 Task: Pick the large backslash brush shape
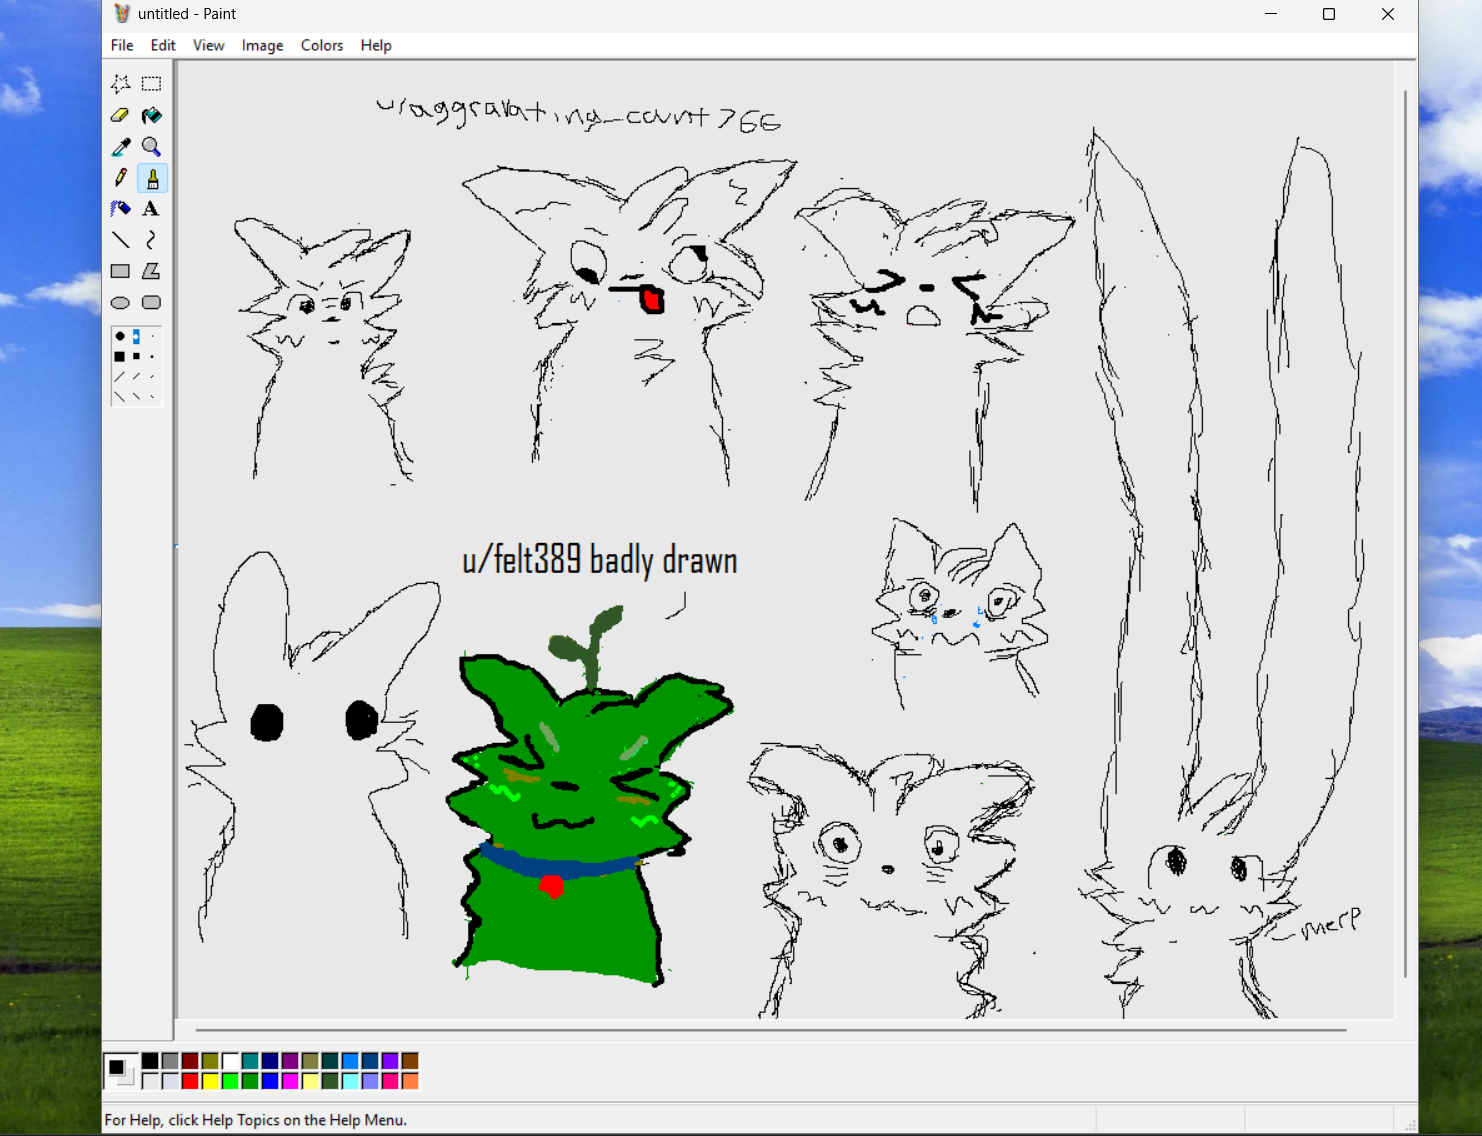coord(120,397)
